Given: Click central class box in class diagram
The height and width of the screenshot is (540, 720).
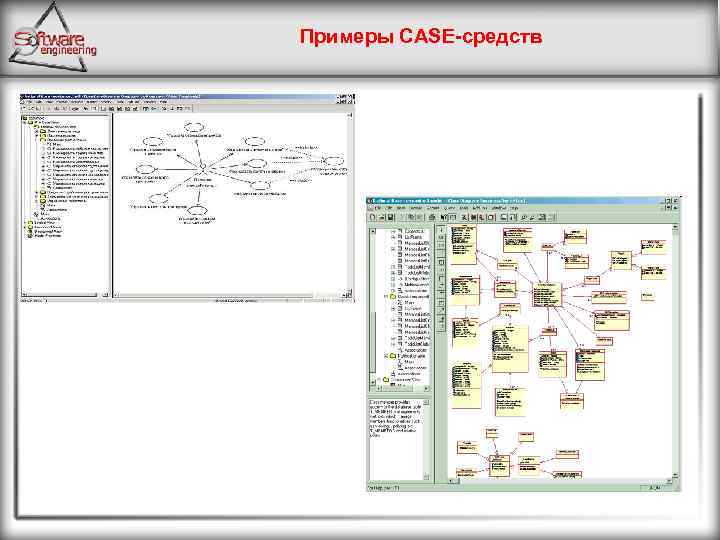Looking at the screenshot, I should [547, 294].
